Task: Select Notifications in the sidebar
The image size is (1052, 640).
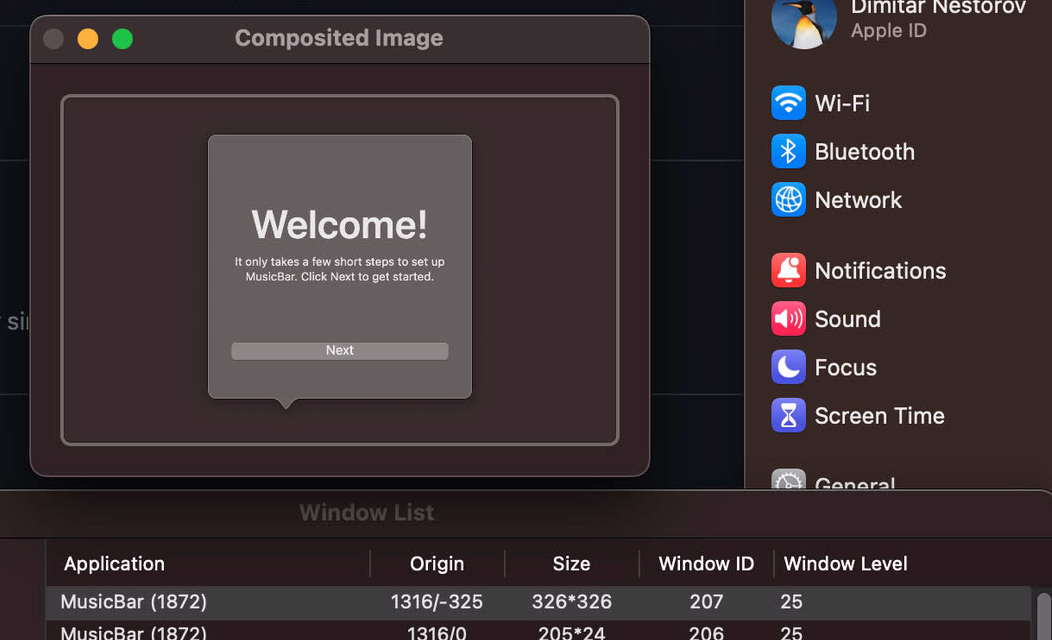Action: [x=880, y=271]
